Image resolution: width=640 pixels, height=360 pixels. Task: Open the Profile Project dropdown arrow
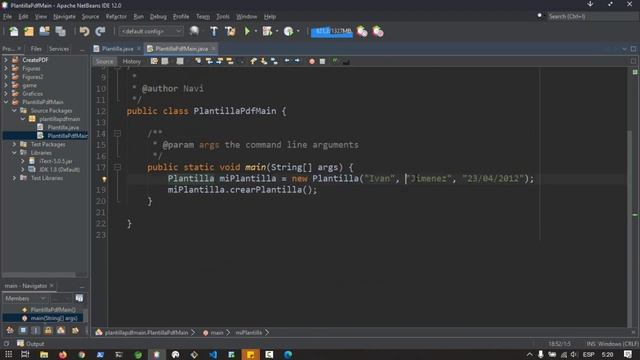pos(298,31)
